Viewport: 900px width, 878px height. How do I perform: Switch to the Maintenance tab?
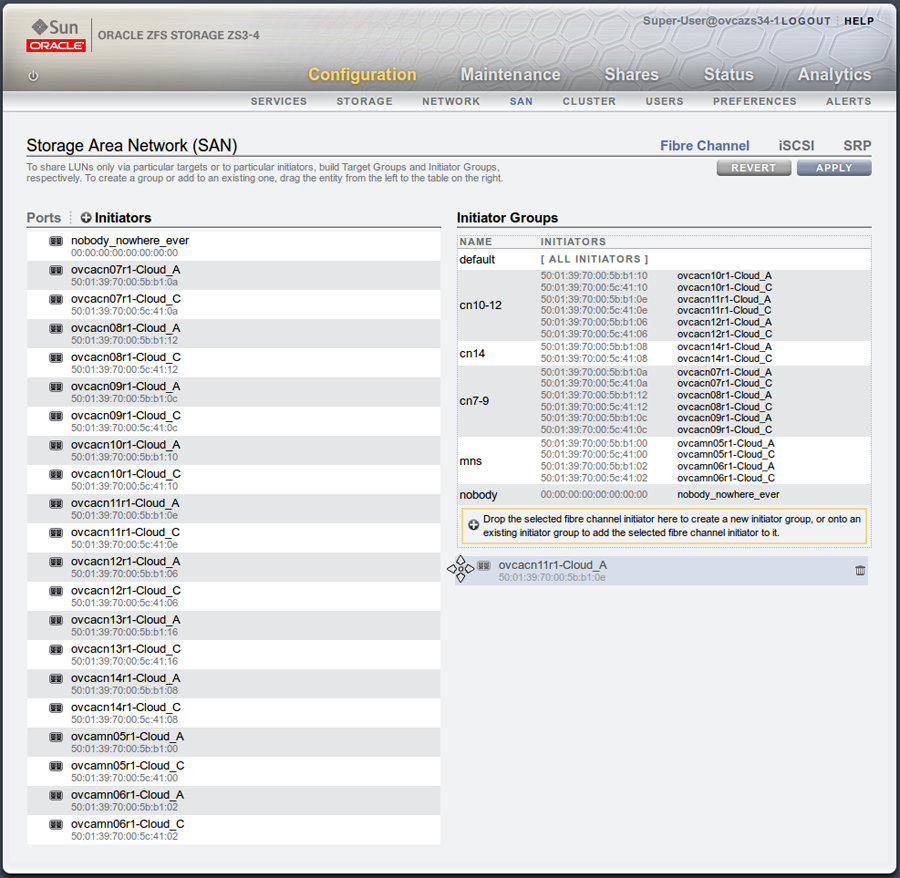click(510, 74)
